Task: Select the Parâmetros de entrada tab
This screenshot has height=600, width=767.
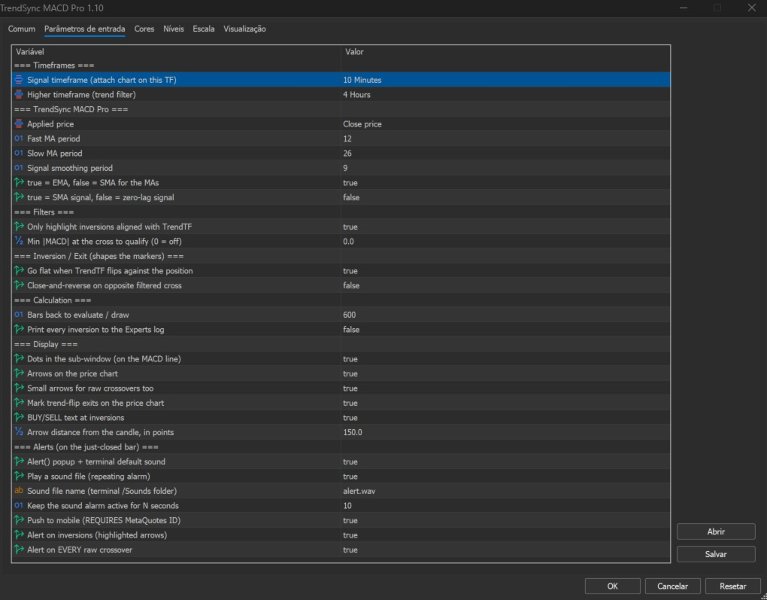Action: point(85,29)
